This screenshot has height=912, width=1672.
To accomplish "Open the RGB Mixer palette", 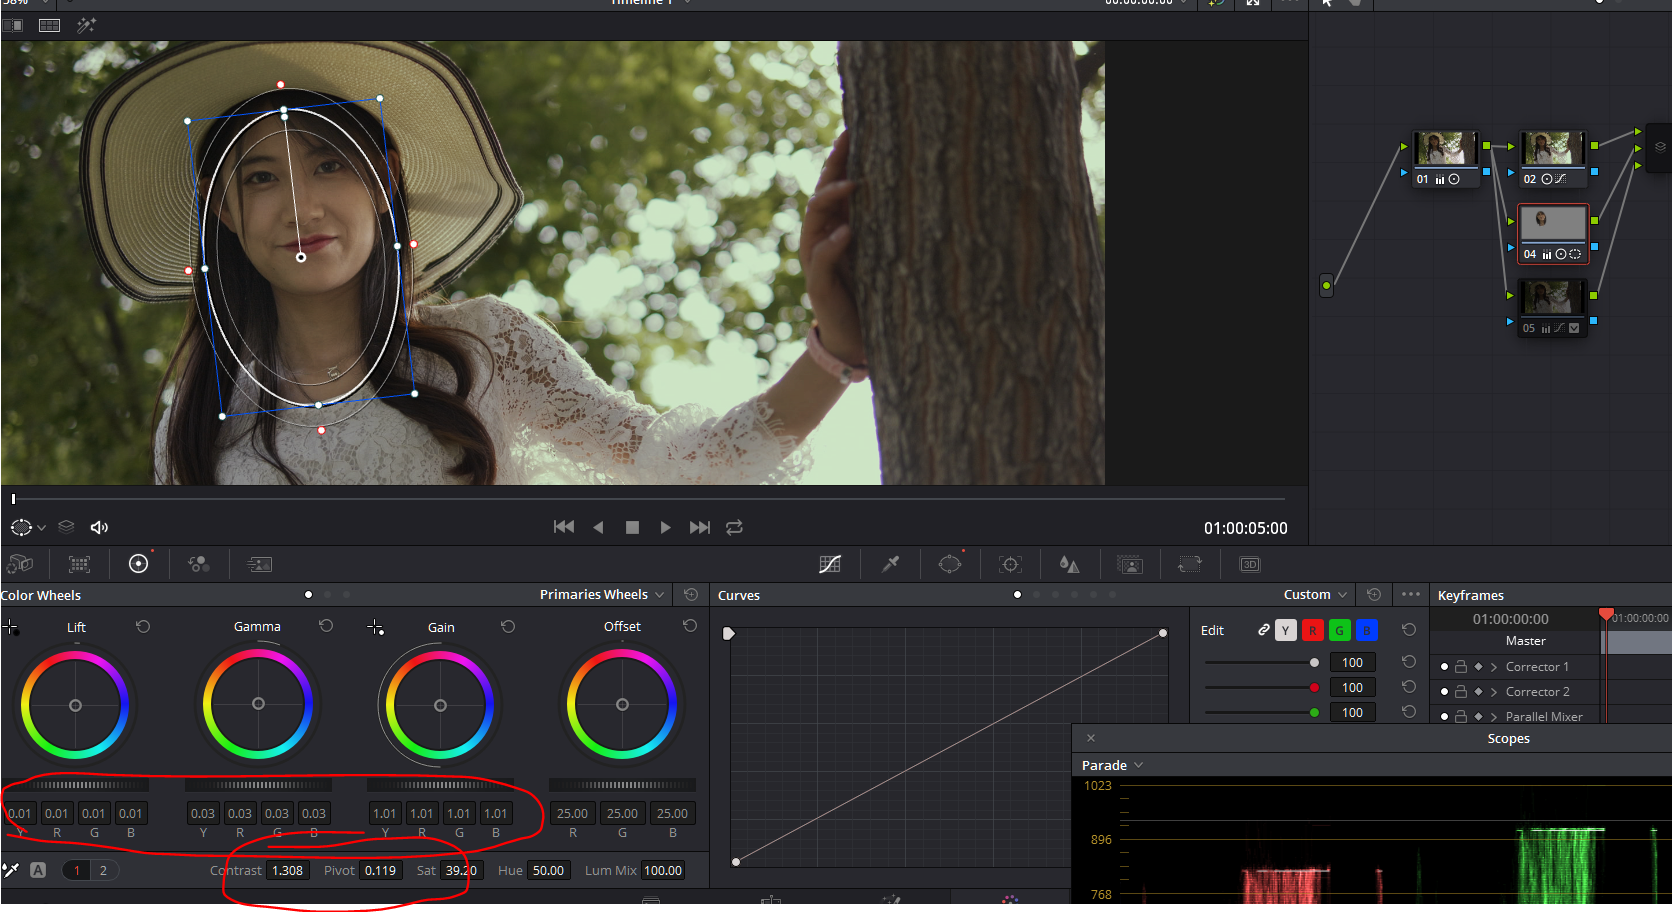I will coord(199,564).
